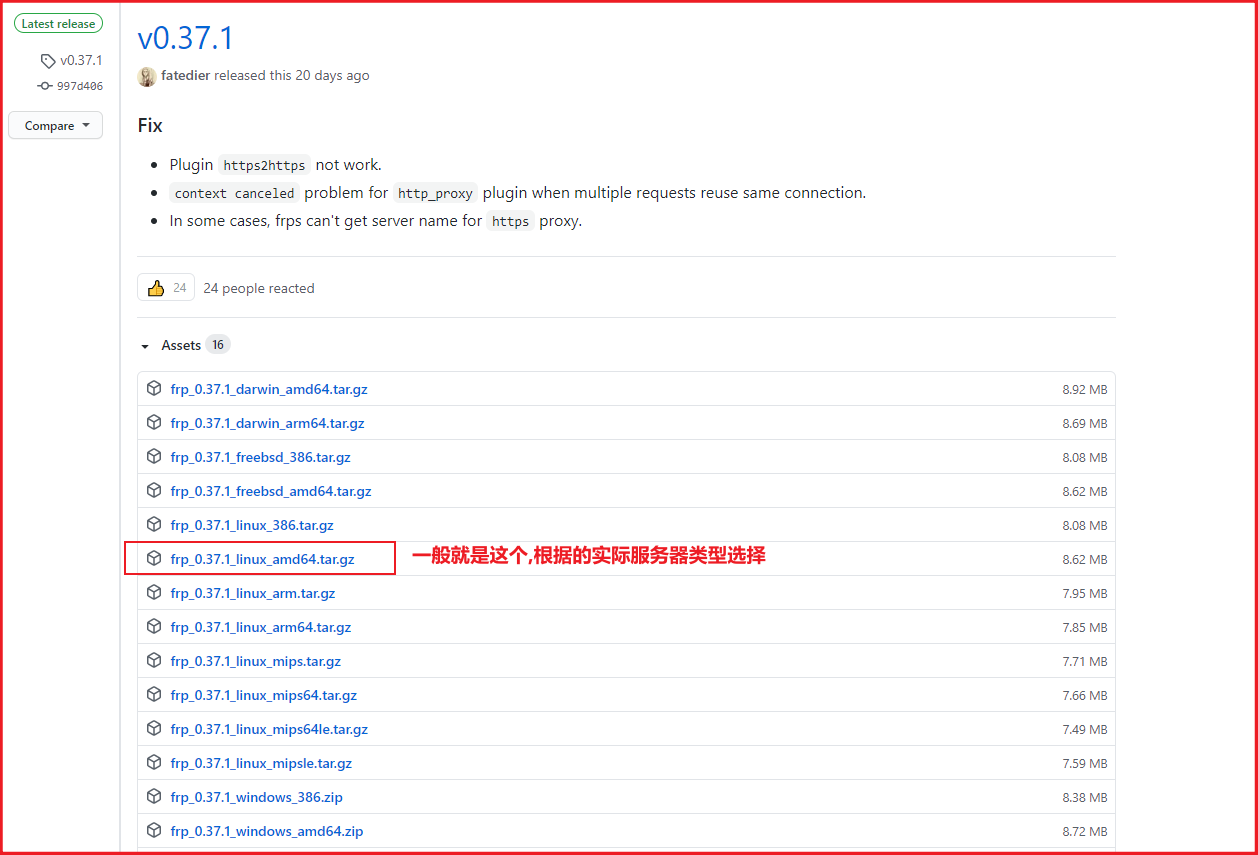Download frp_0.37.1_freebsd_386.tar.gz

point(261,457)
